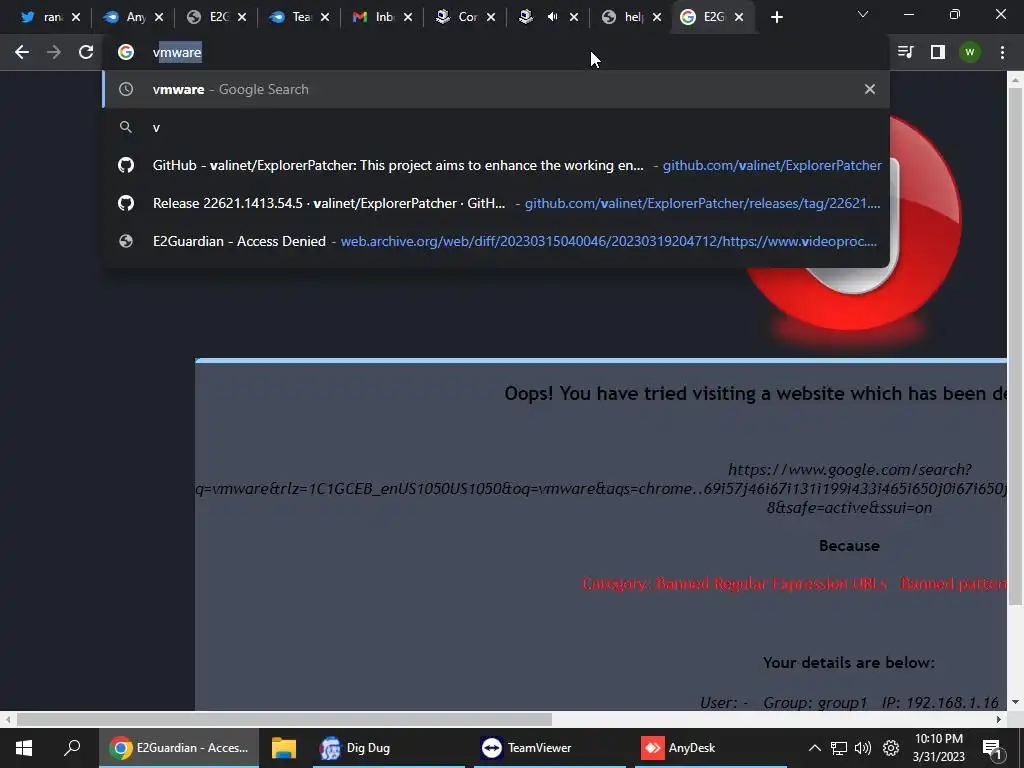Select the vmware Google Search suggestion
The width and height of the screenshot is (1024, 768).
pyautogui.click(x=496, y=89)
